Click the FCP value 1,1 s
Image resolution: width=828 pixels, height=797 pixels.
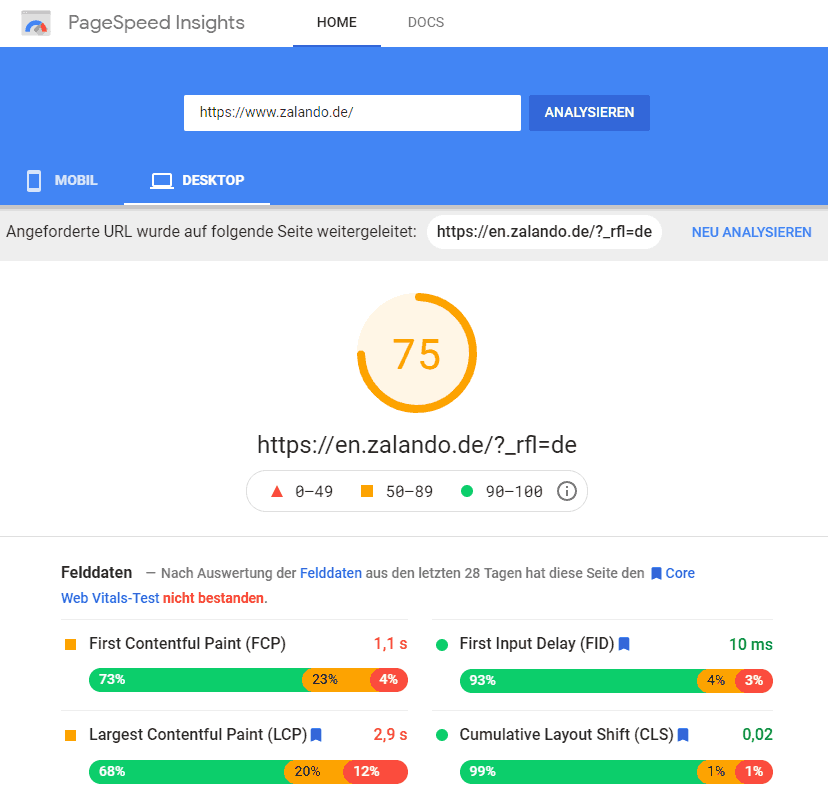click(x=391, y=643)
